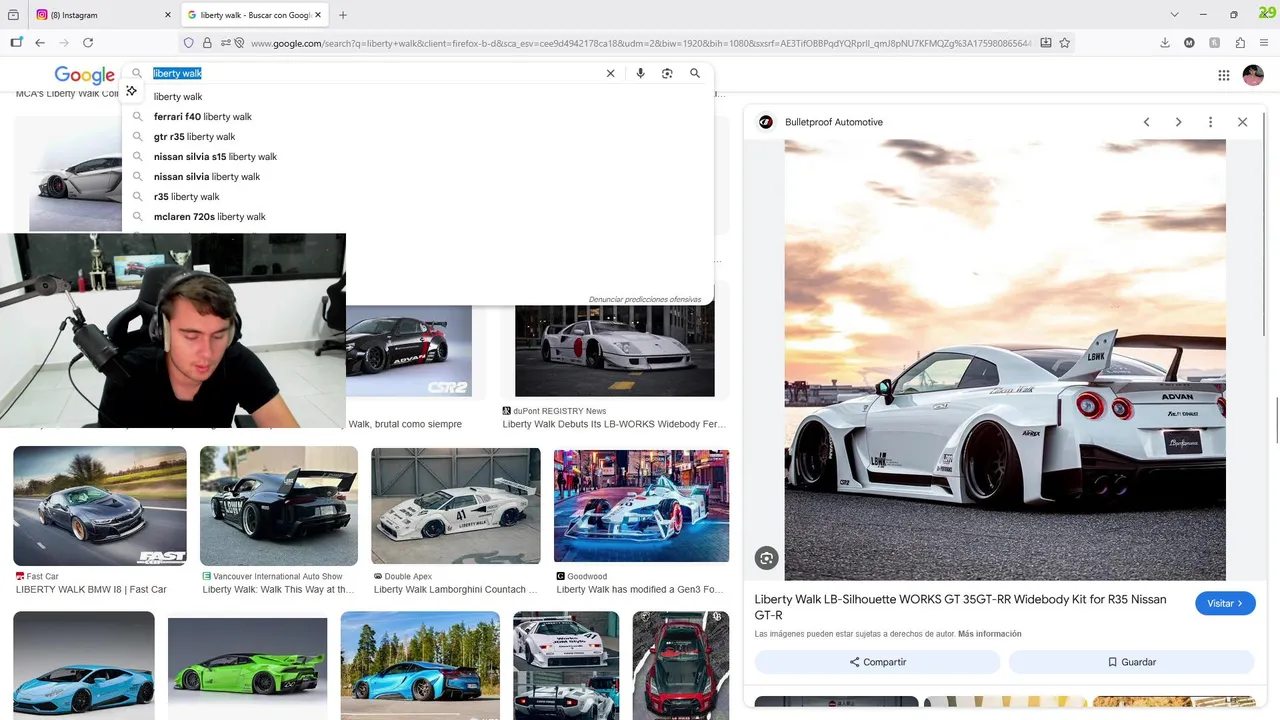Open light blue Lamborghini Huracan thumbnail

pyautogui.click(x=84, y=665)
